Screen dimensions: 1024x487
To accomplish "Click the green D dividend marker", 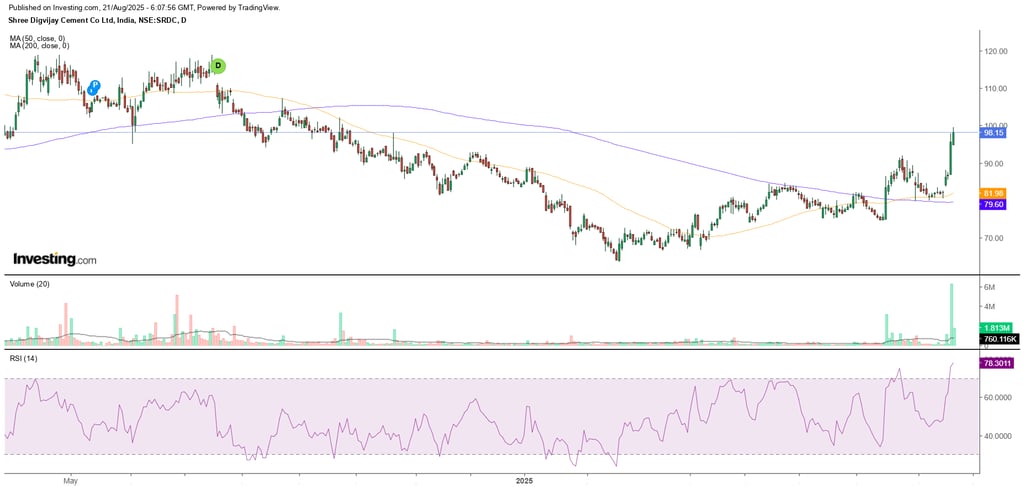I will click(219, 66).
